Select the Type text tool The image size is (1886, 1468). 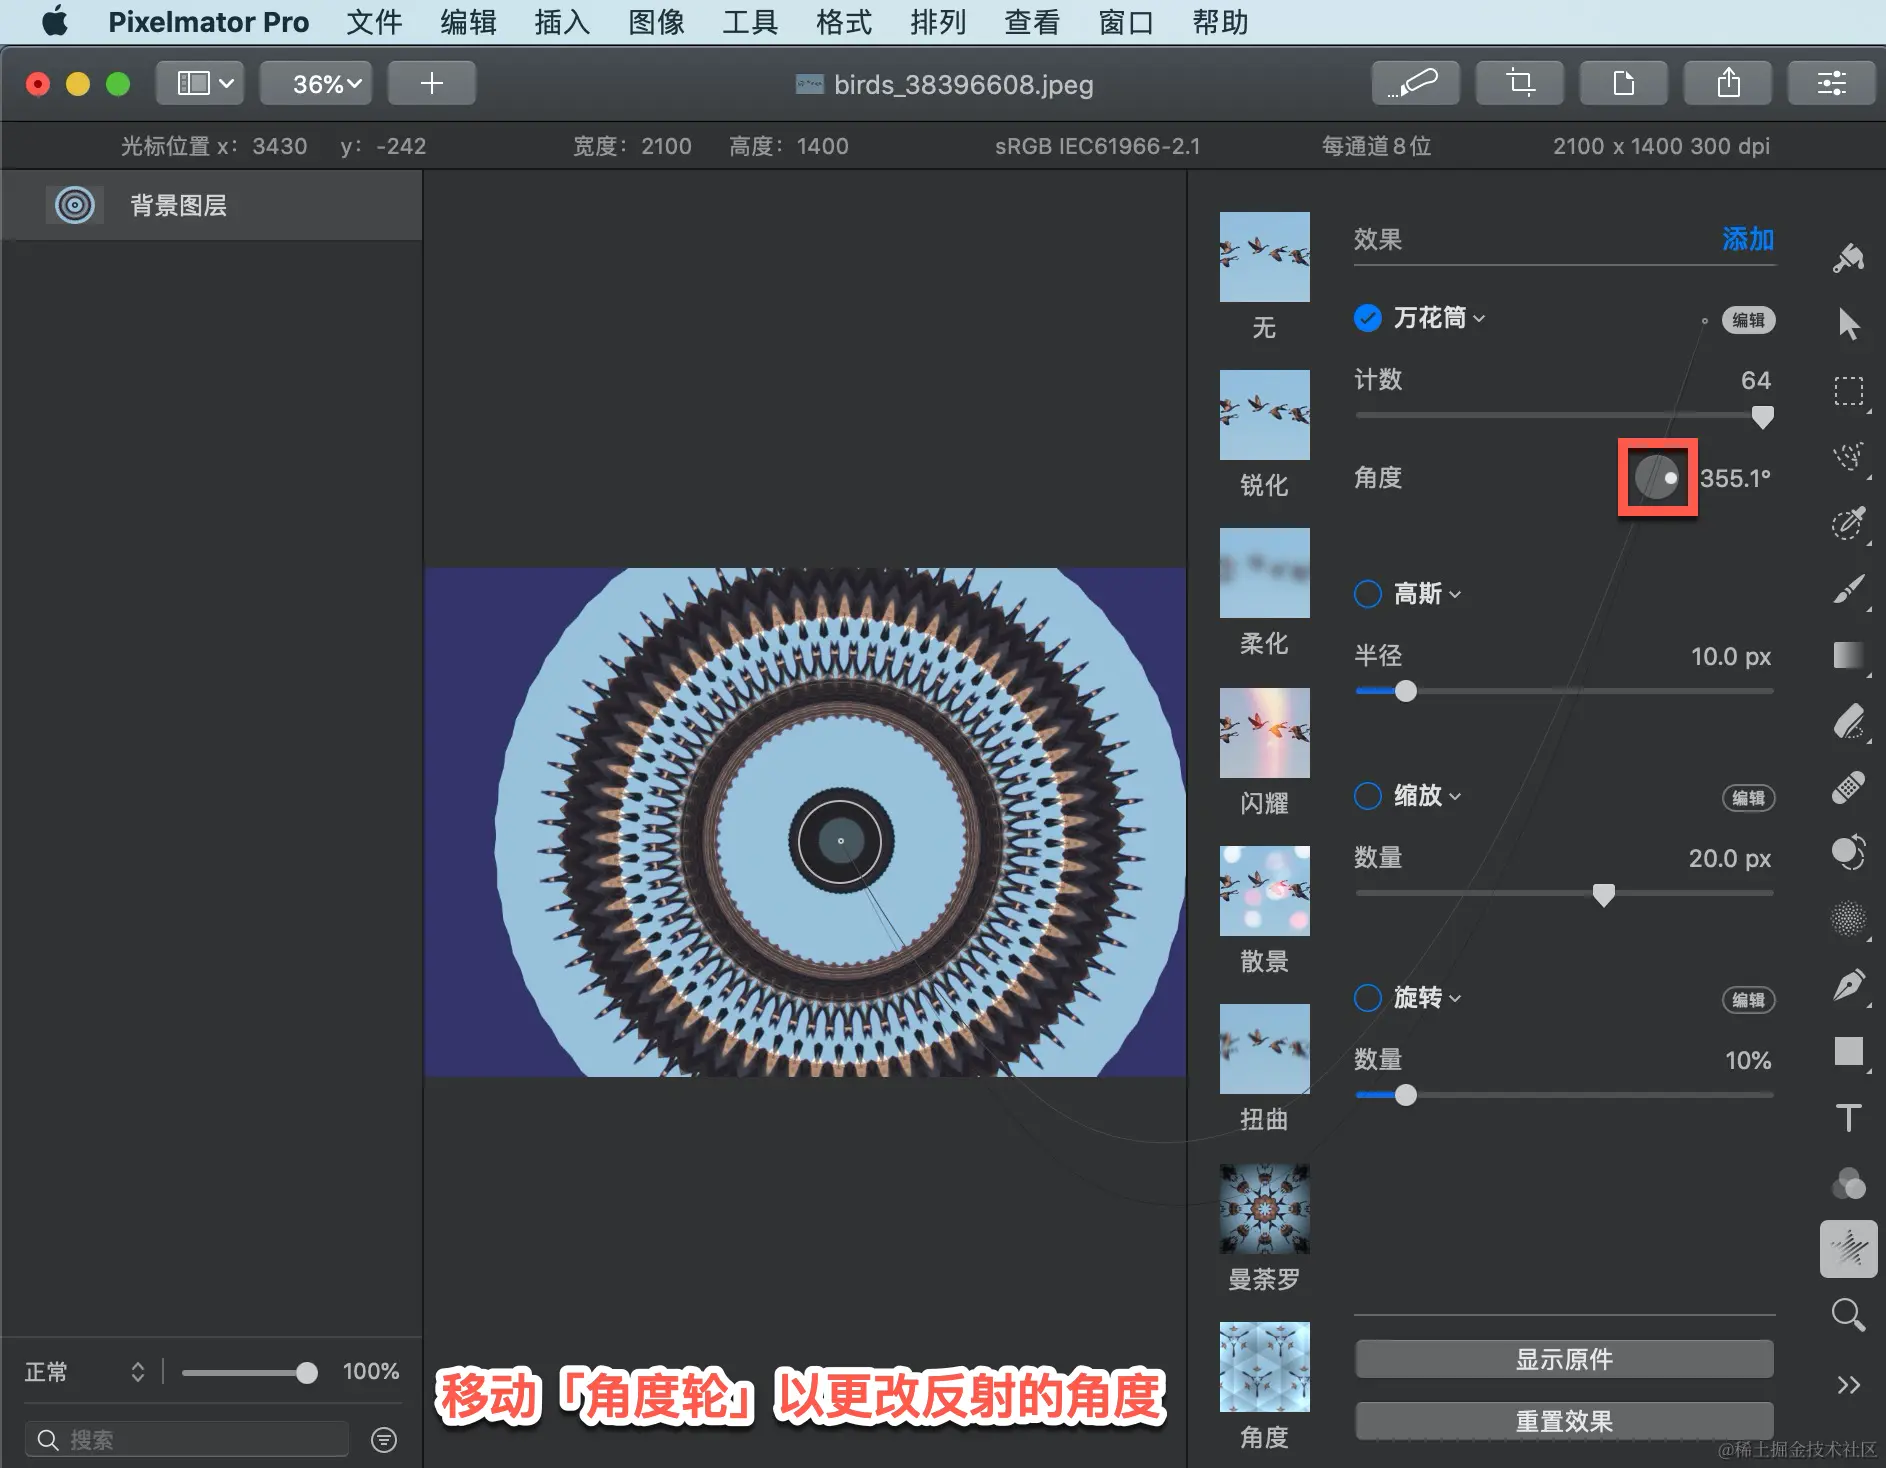(x=1848, y=1117)
